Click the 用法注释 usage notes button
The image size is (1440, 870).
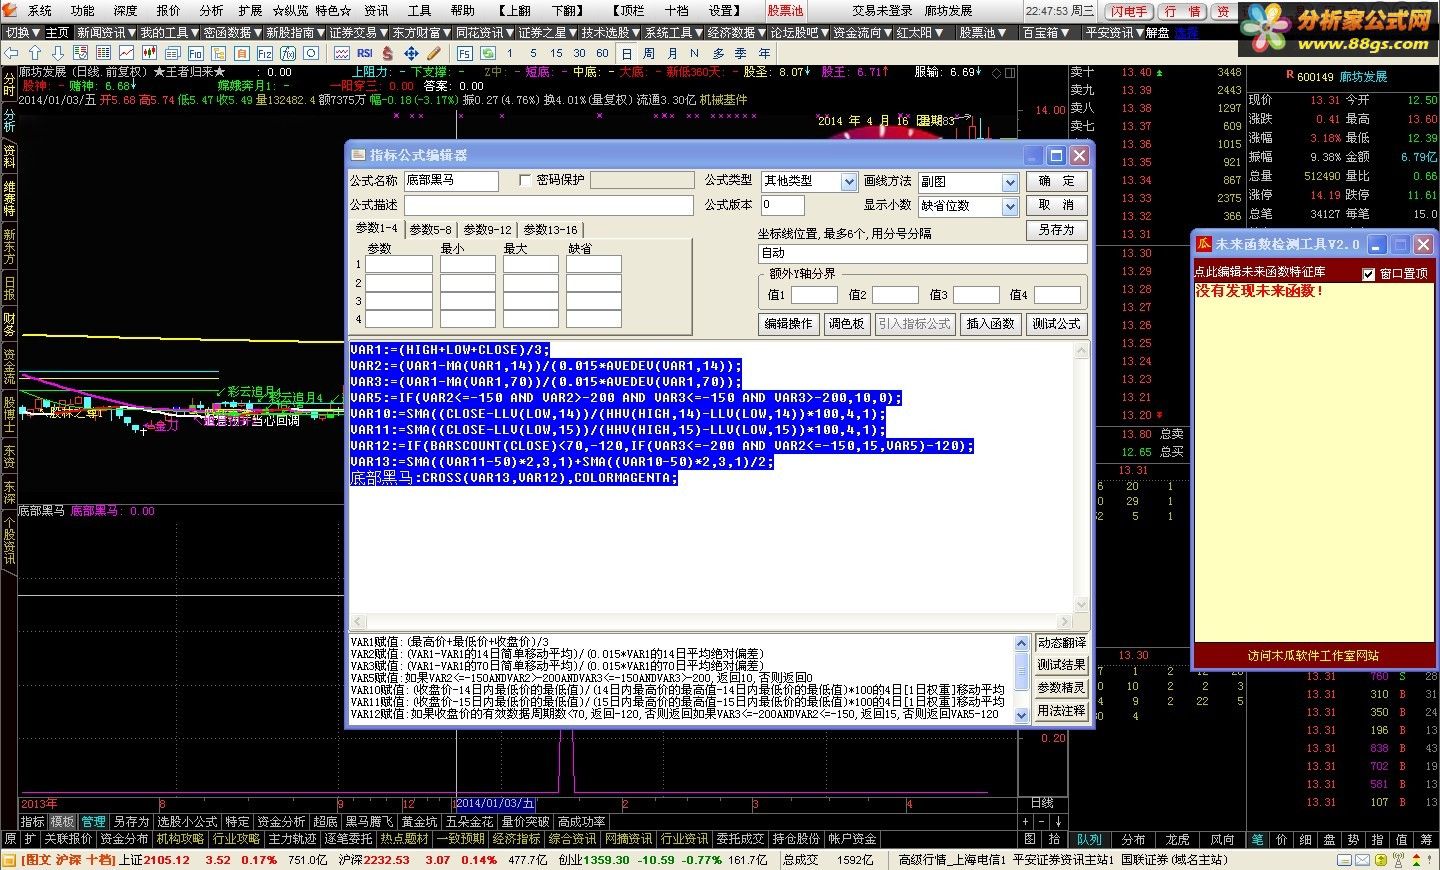click(1062, 711)
